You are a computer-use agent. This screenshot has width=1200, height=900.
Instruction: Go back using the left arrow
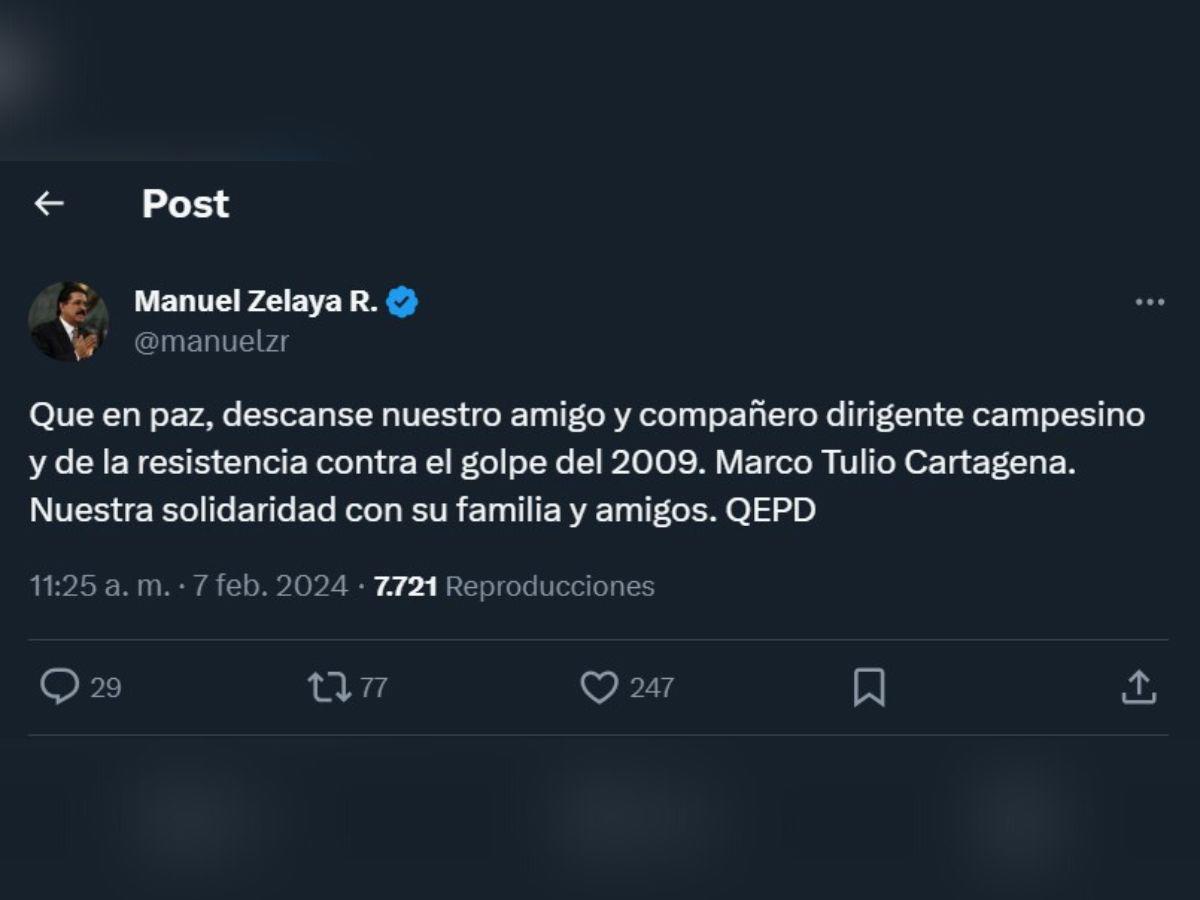point(49,204)
